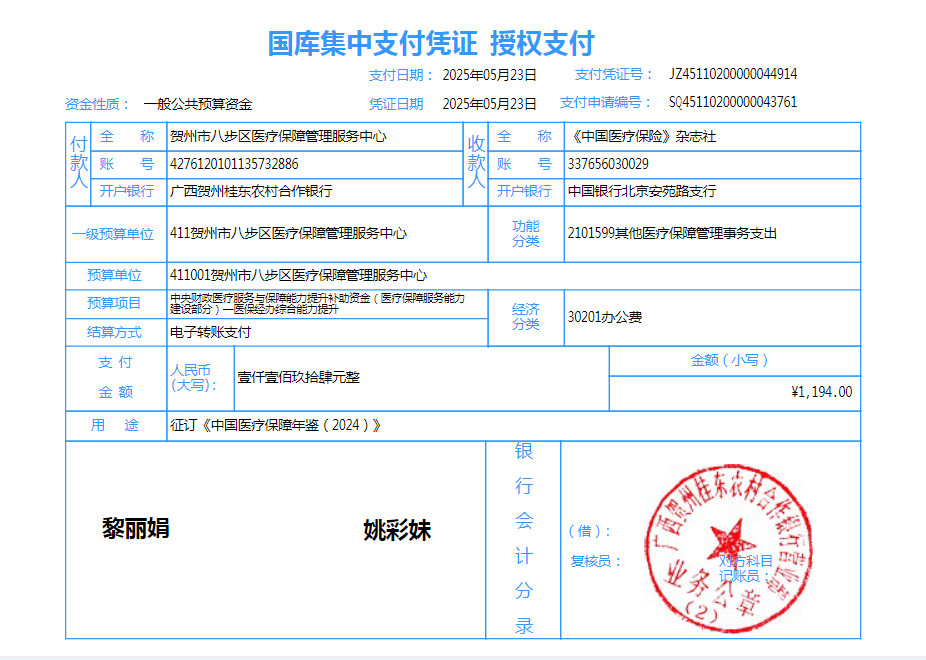Click the 用途 label

[x=115, y=425]
